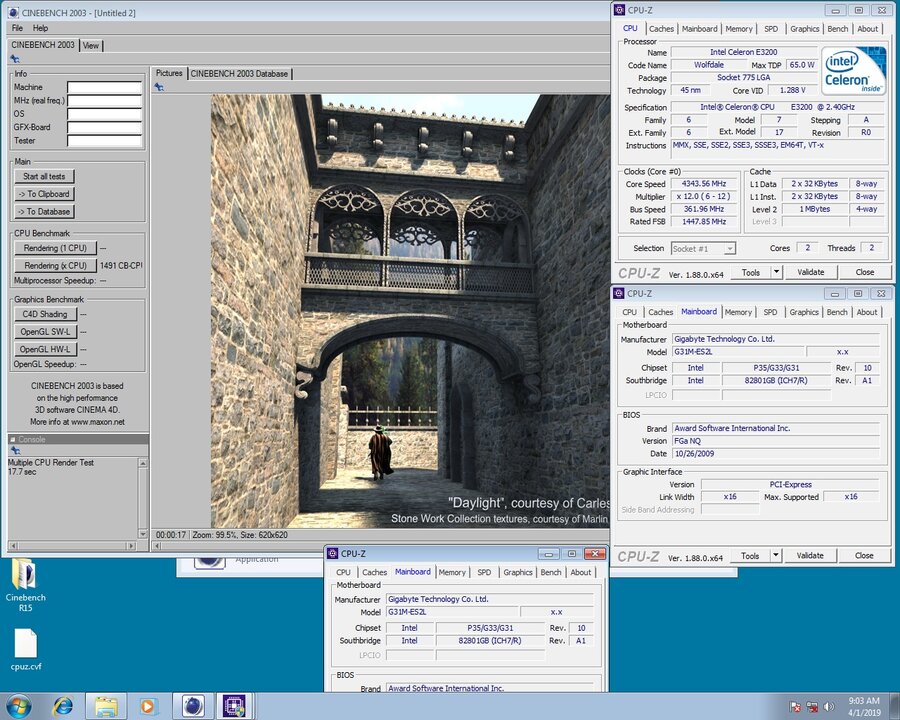Click Core Speed value 4343.56 MHz

pos(704,184)
